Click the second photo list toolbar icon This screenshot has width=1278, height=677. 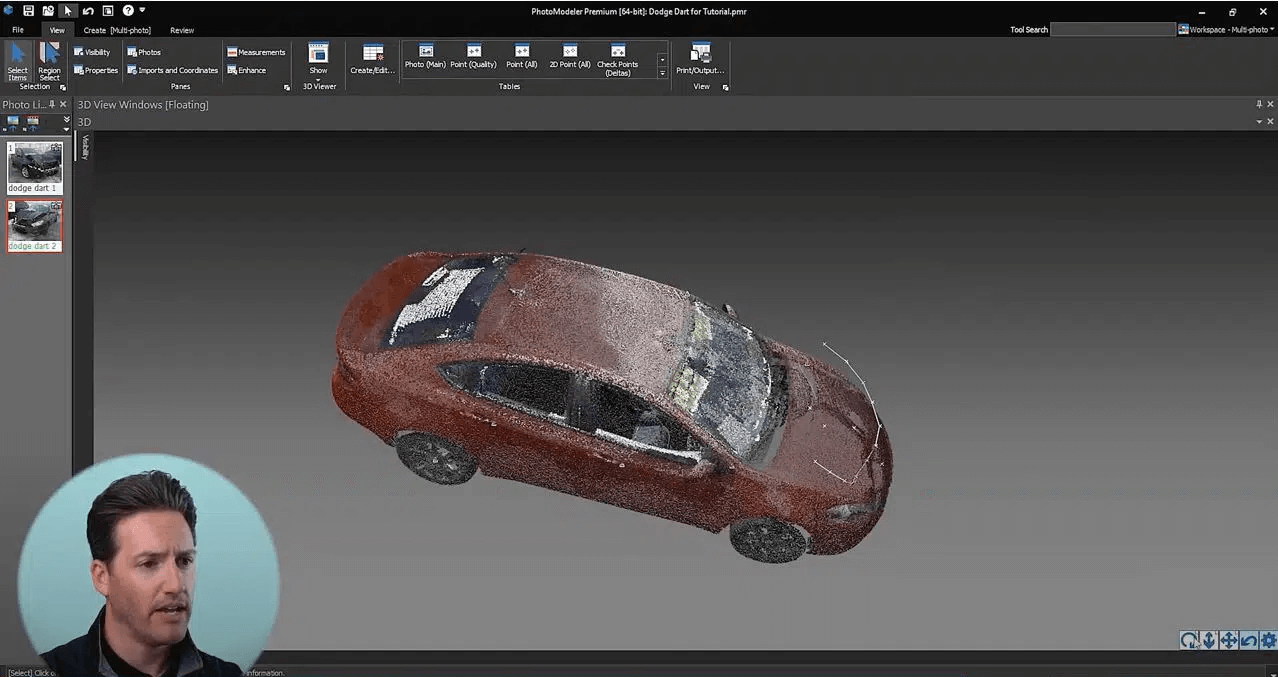click(33, 122)
